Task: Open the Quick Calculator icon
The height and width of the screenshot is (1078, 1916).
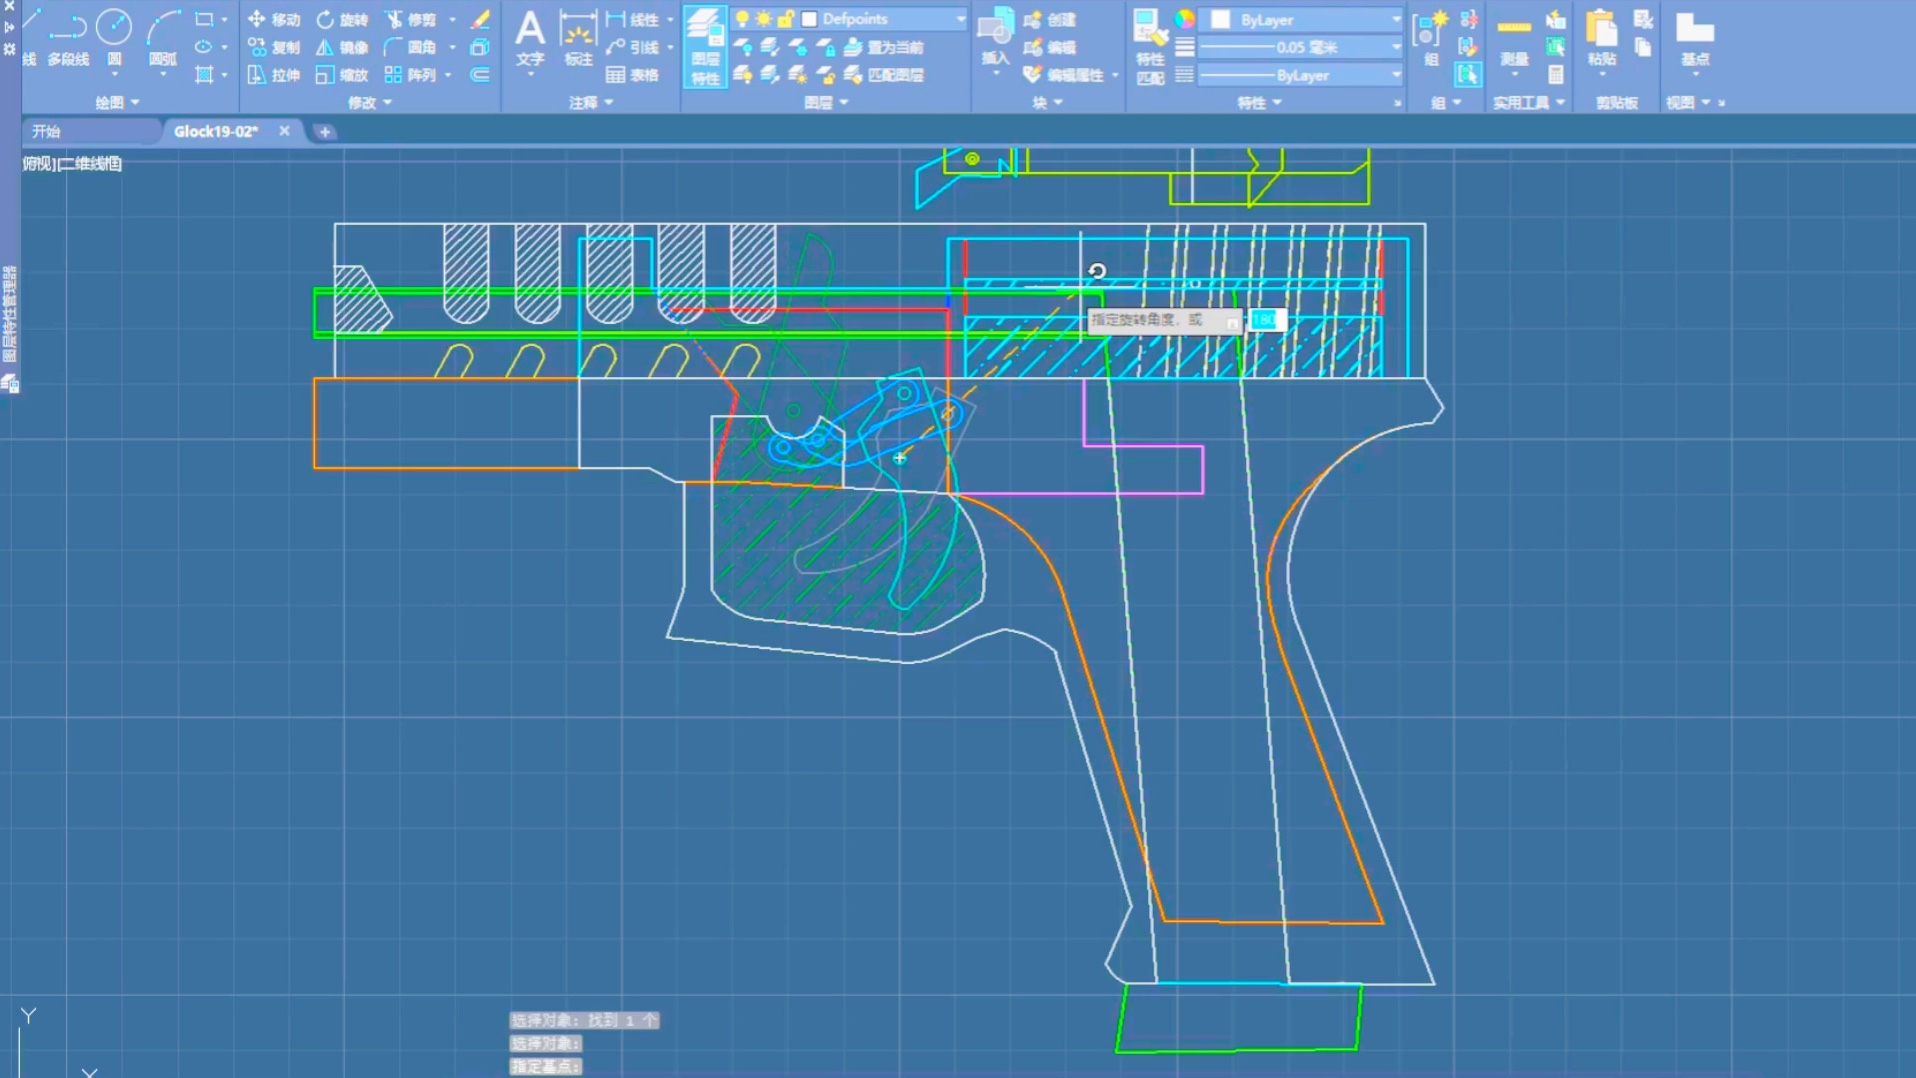Action: pos(1556,75)
